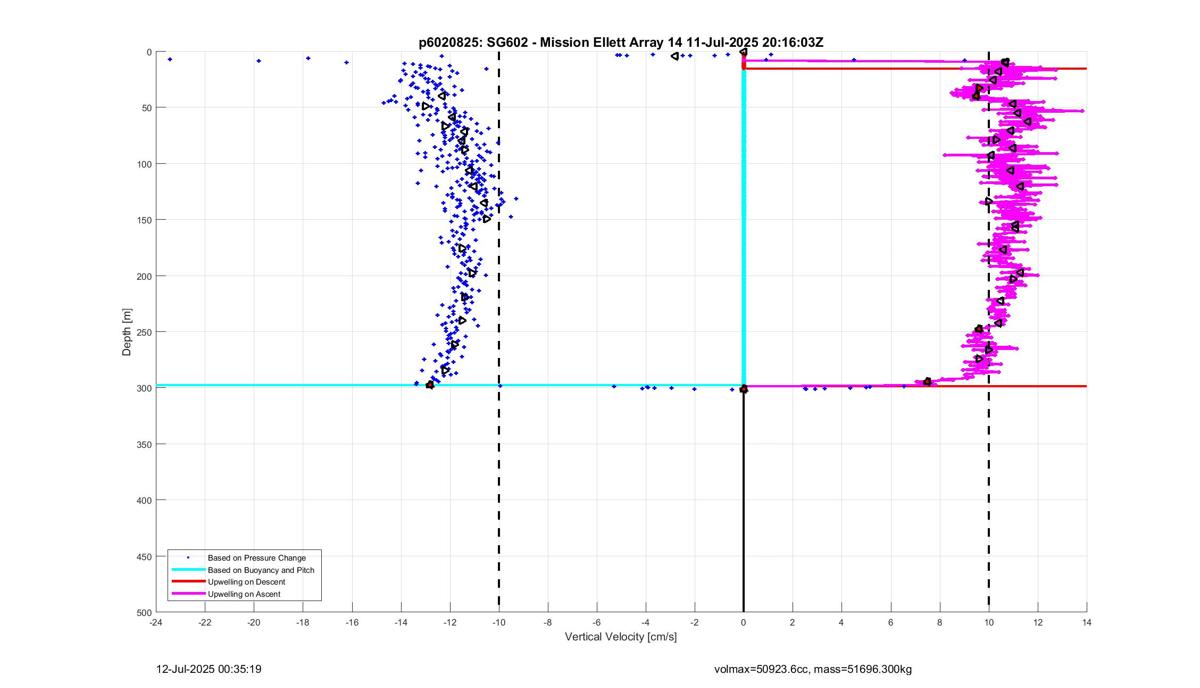Click x-axis tick label '-8'
This screenshot has height=688, width=1200.
pyautogui.click(x=547, y=622)
